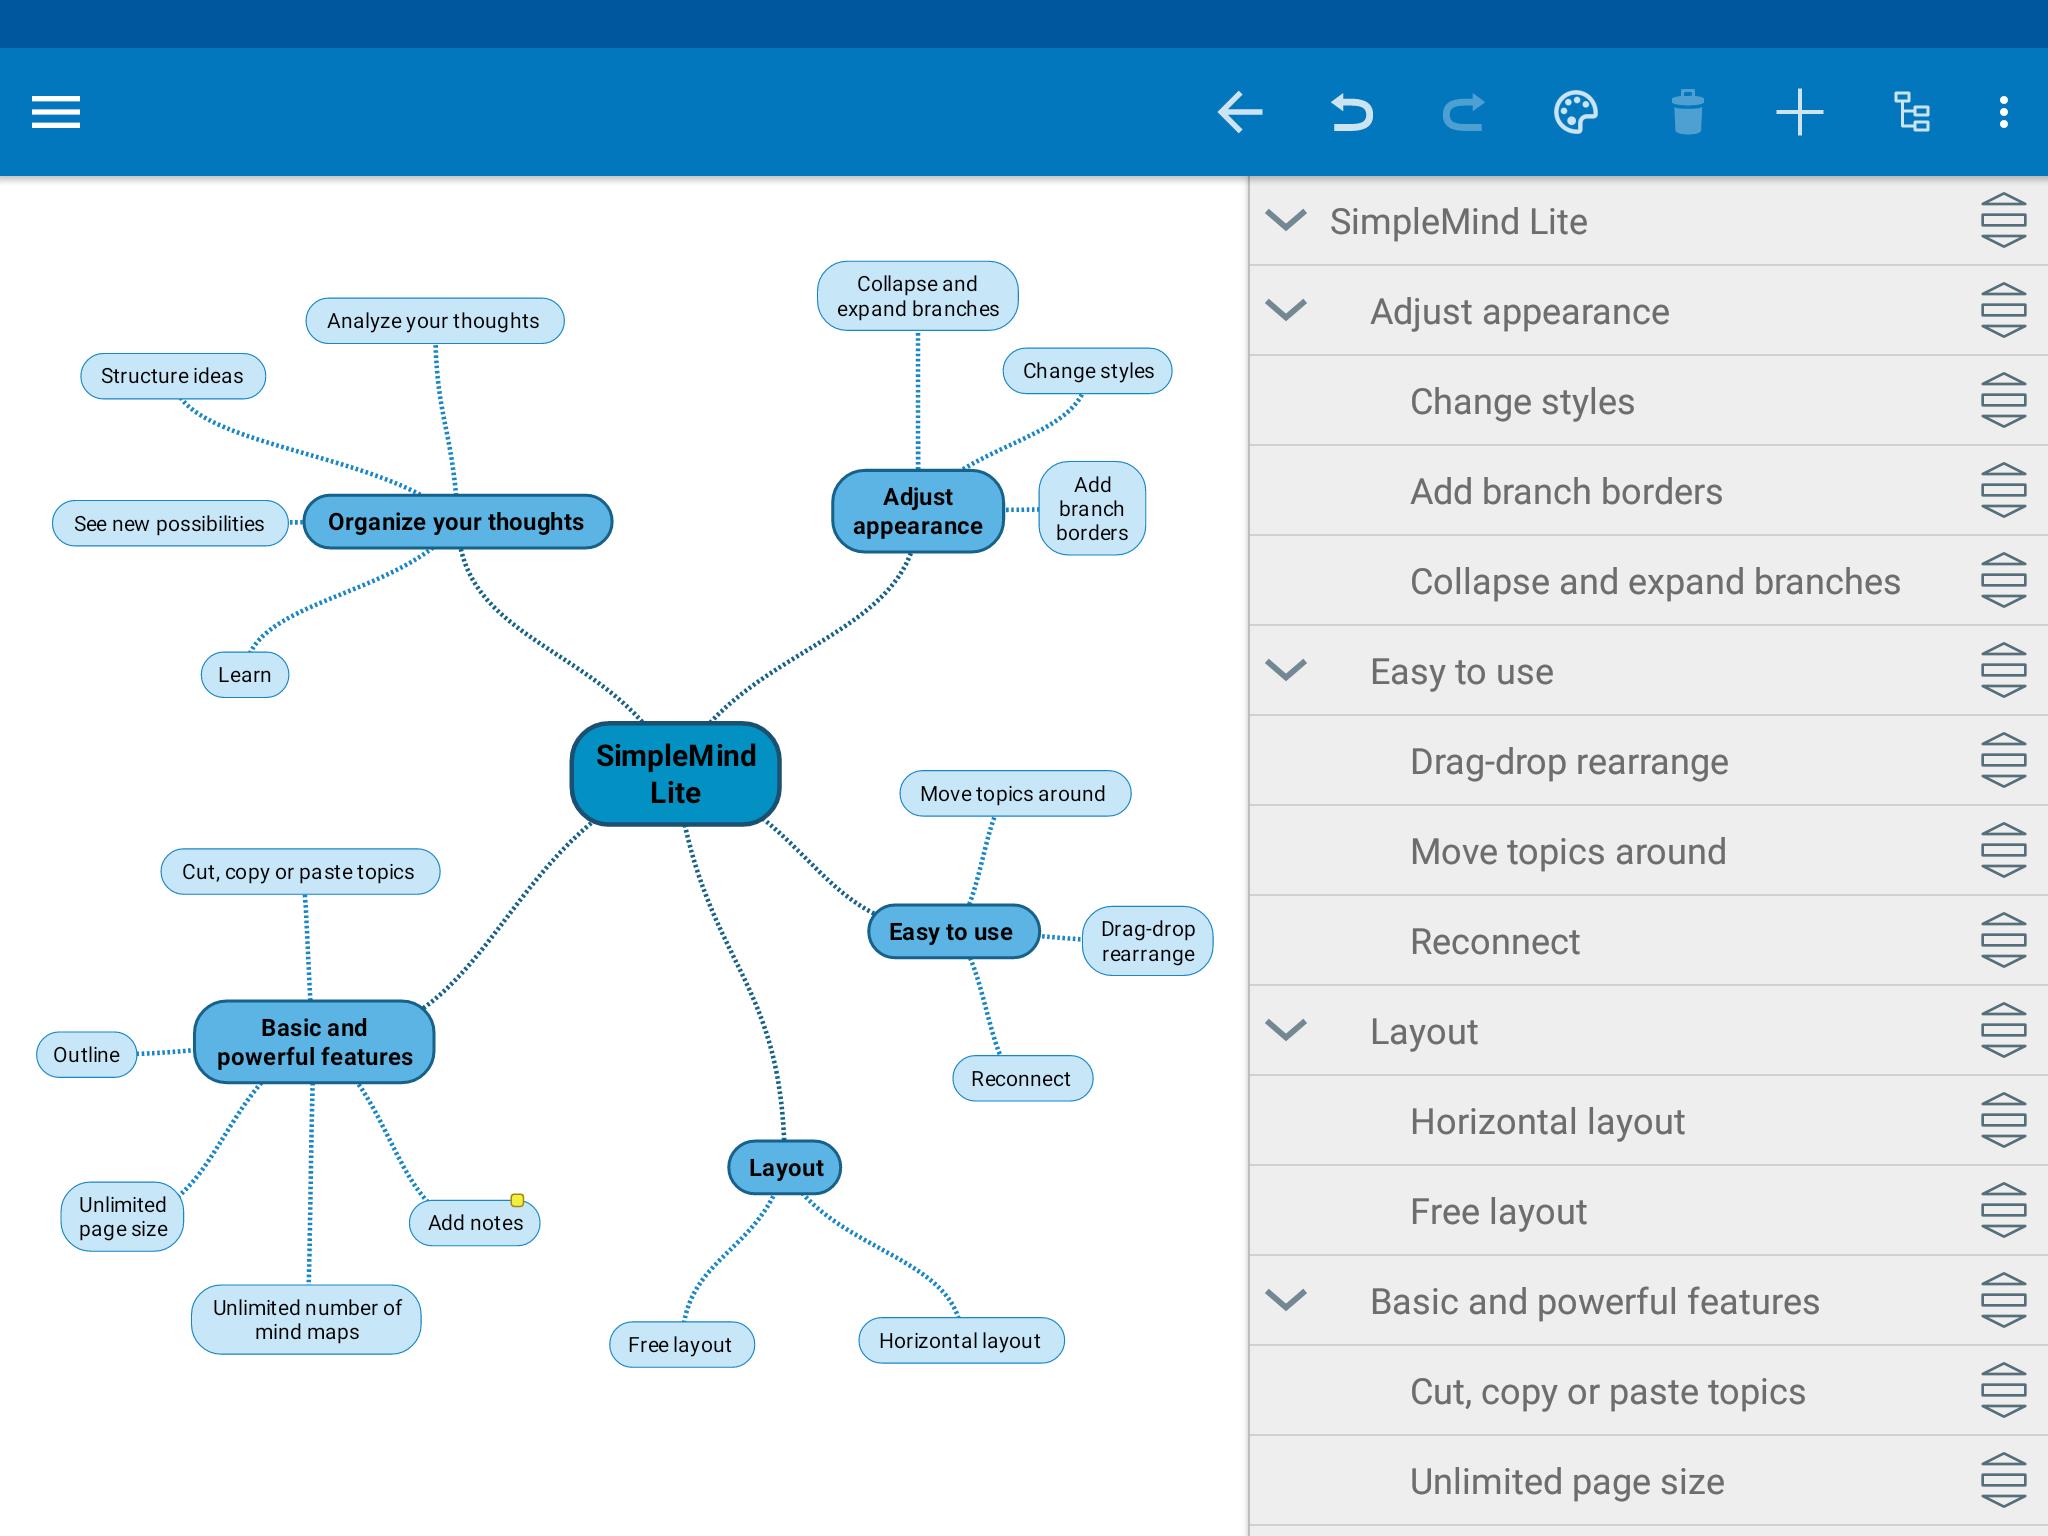Tap reorder handle for Cut, copy or paste topics row
This screenshot has width=2048, height=1536.
(2003, 1391)
